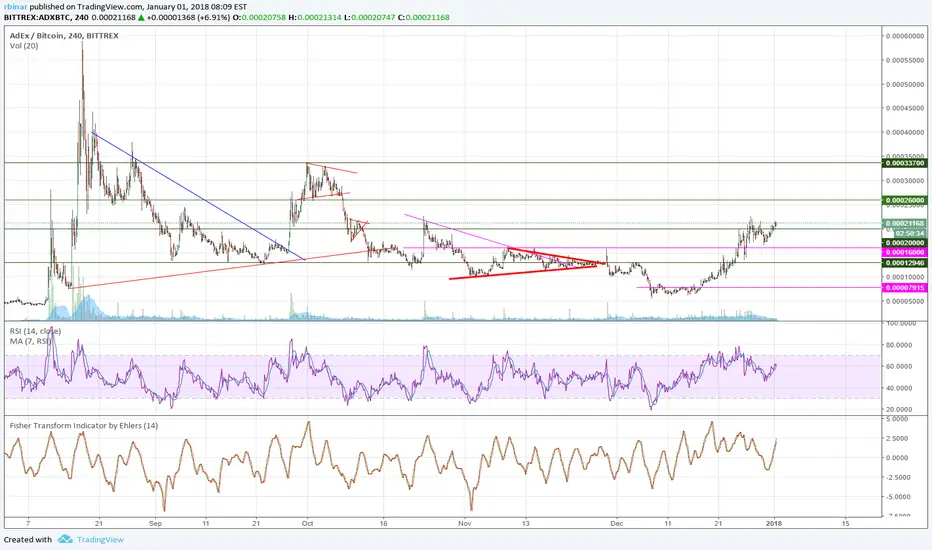Image resolution: width=932 pixels, height=550 pixels.
Task: Open the rbinar author profile link
Action: coord(15,7)
